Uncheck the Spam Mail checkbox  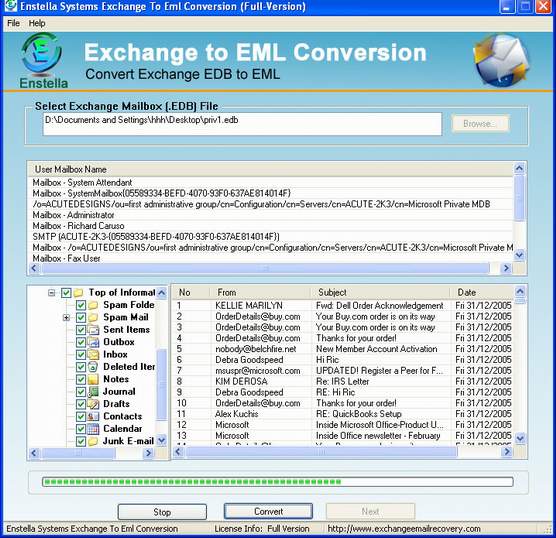pos(81,317)
